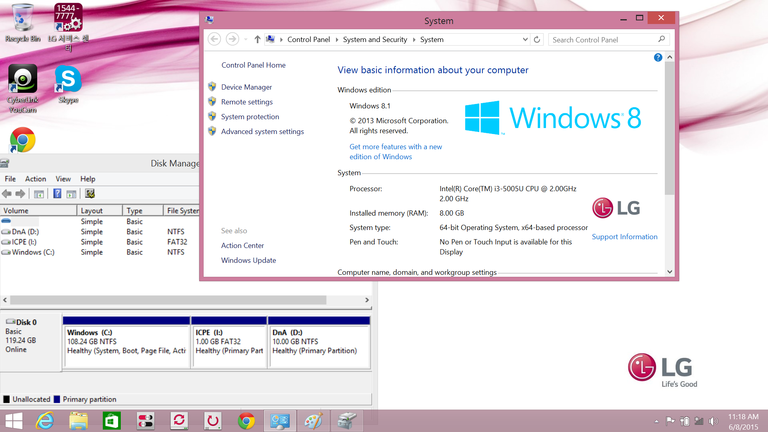Open Windows Update link
Screen dimensions: 768x432
click(x=248, y=260)
